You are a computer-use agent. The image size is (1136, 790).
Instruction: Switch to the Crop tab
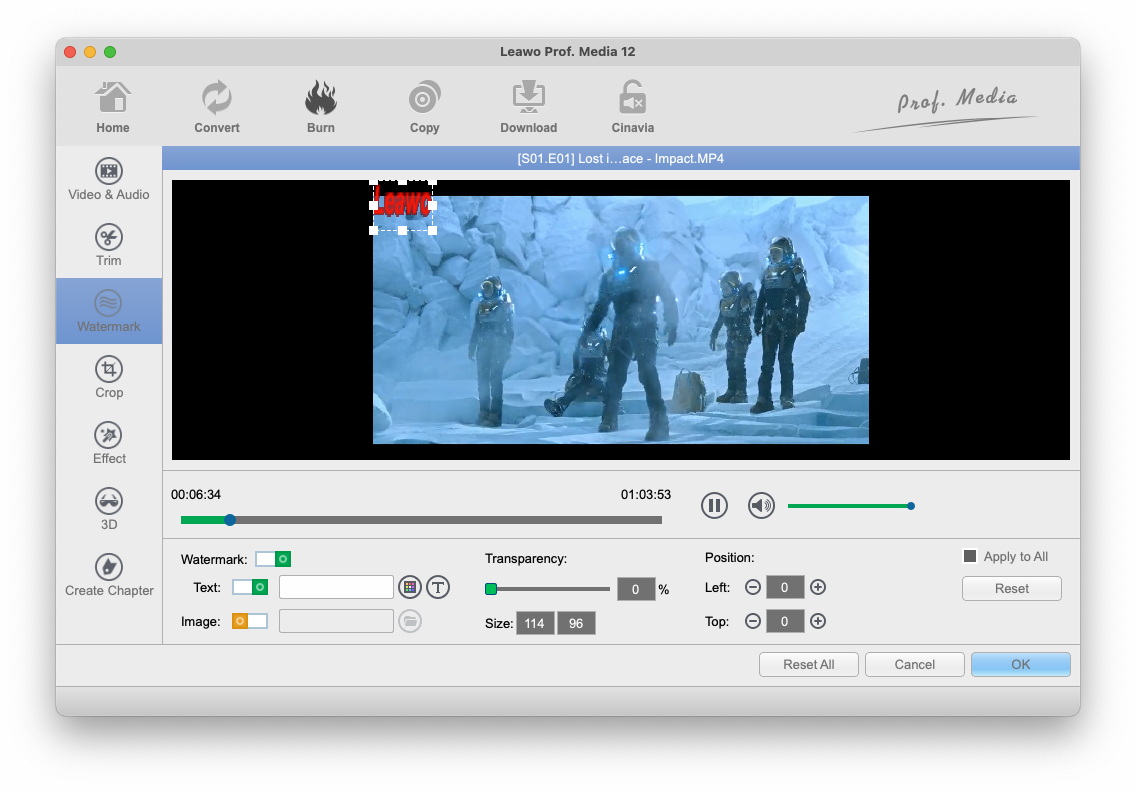click(109, 377)
